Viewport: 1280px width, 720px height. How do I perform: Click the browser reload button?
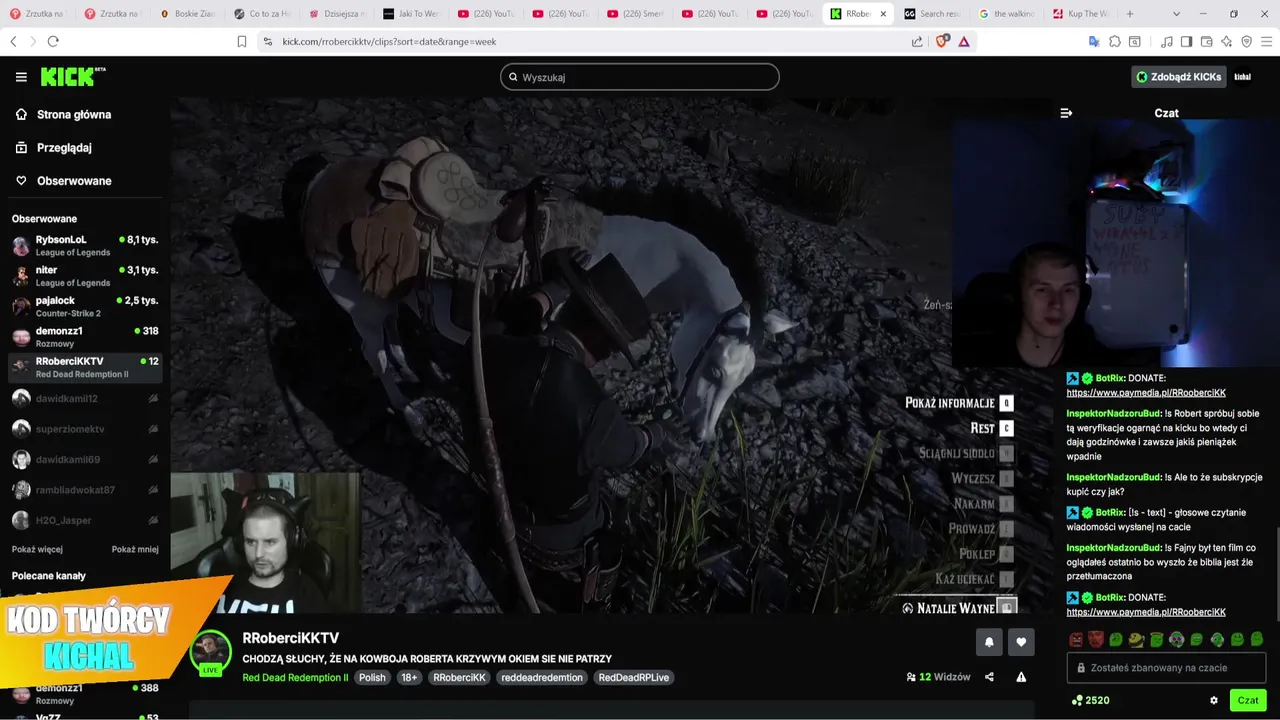pos(53,41)
